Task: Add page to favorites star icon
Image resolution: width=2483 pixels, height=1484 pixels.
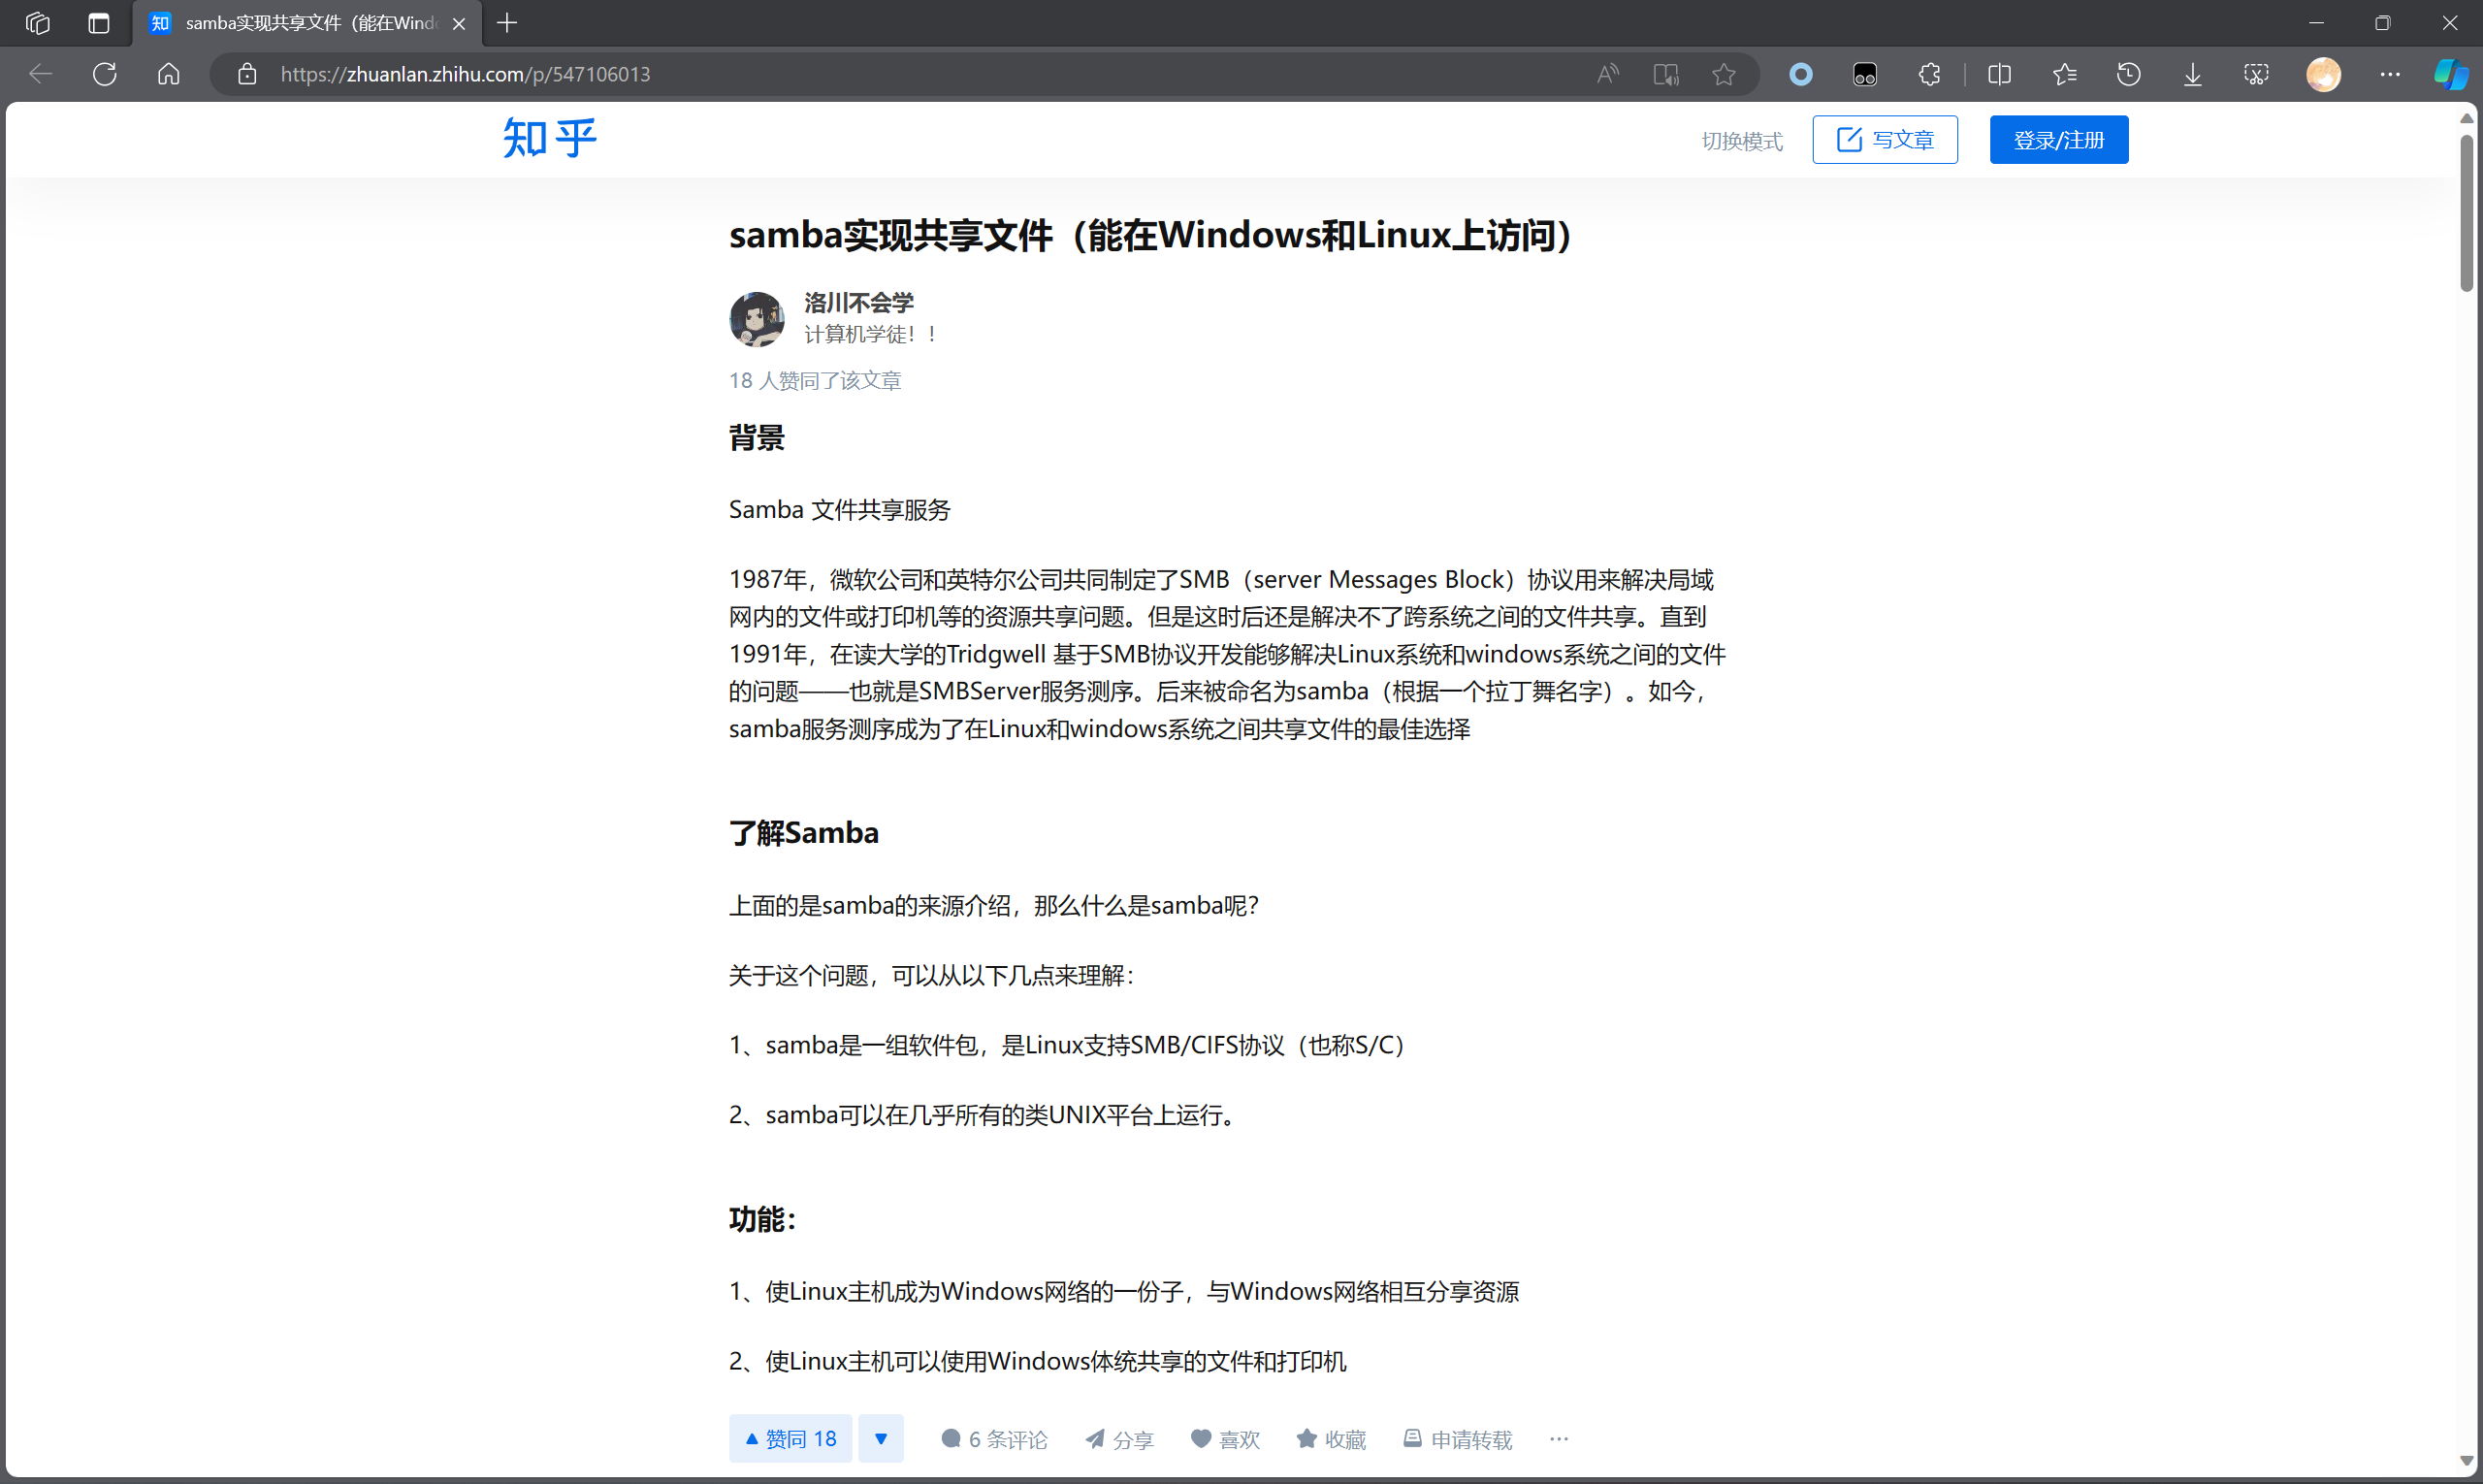Action: [x=1723, y=74]
